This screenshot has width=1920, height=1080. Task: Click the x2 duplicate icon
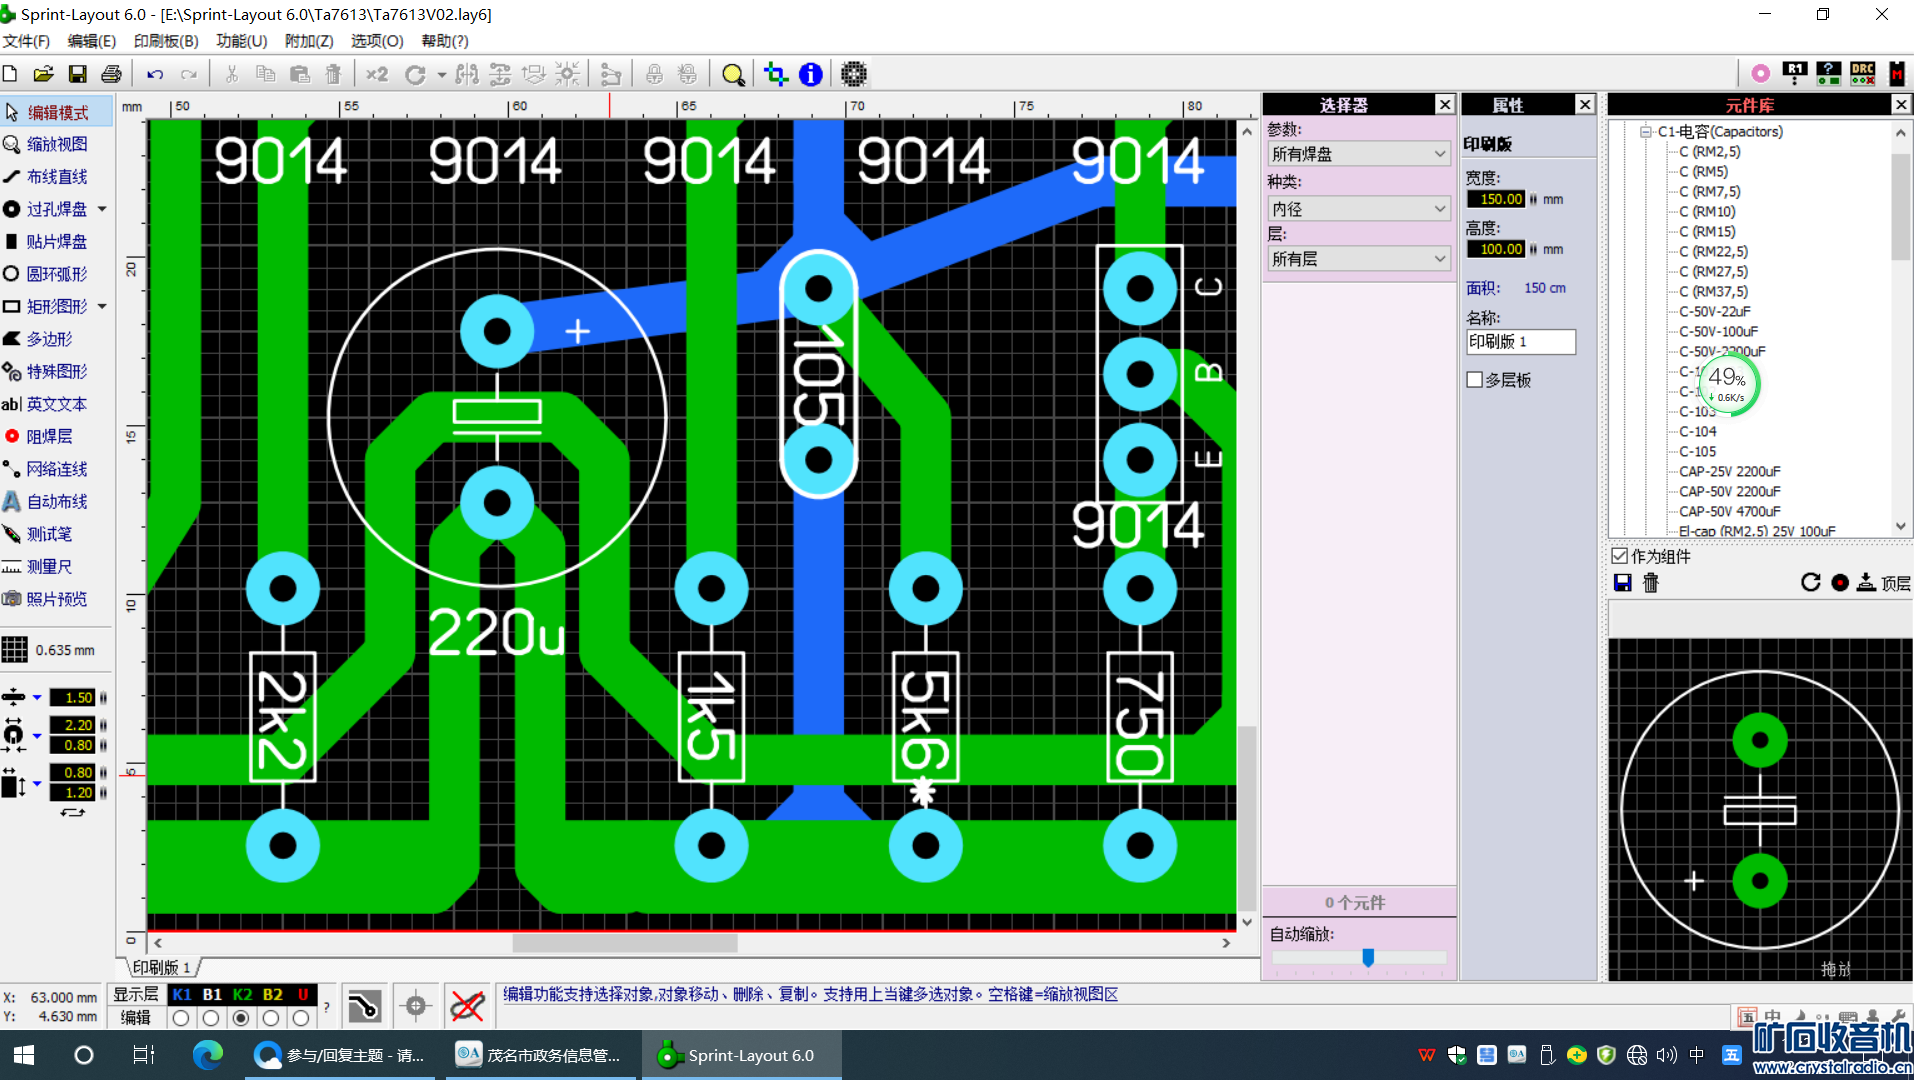click(x=377, y=74)
